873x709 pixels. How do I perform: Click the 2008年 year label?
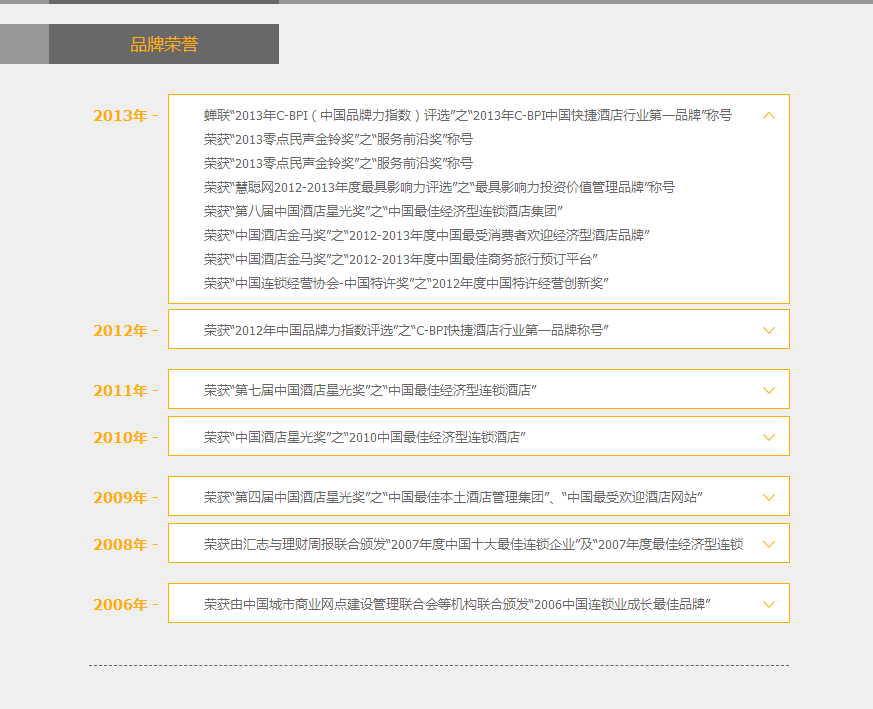coord(120,545)
